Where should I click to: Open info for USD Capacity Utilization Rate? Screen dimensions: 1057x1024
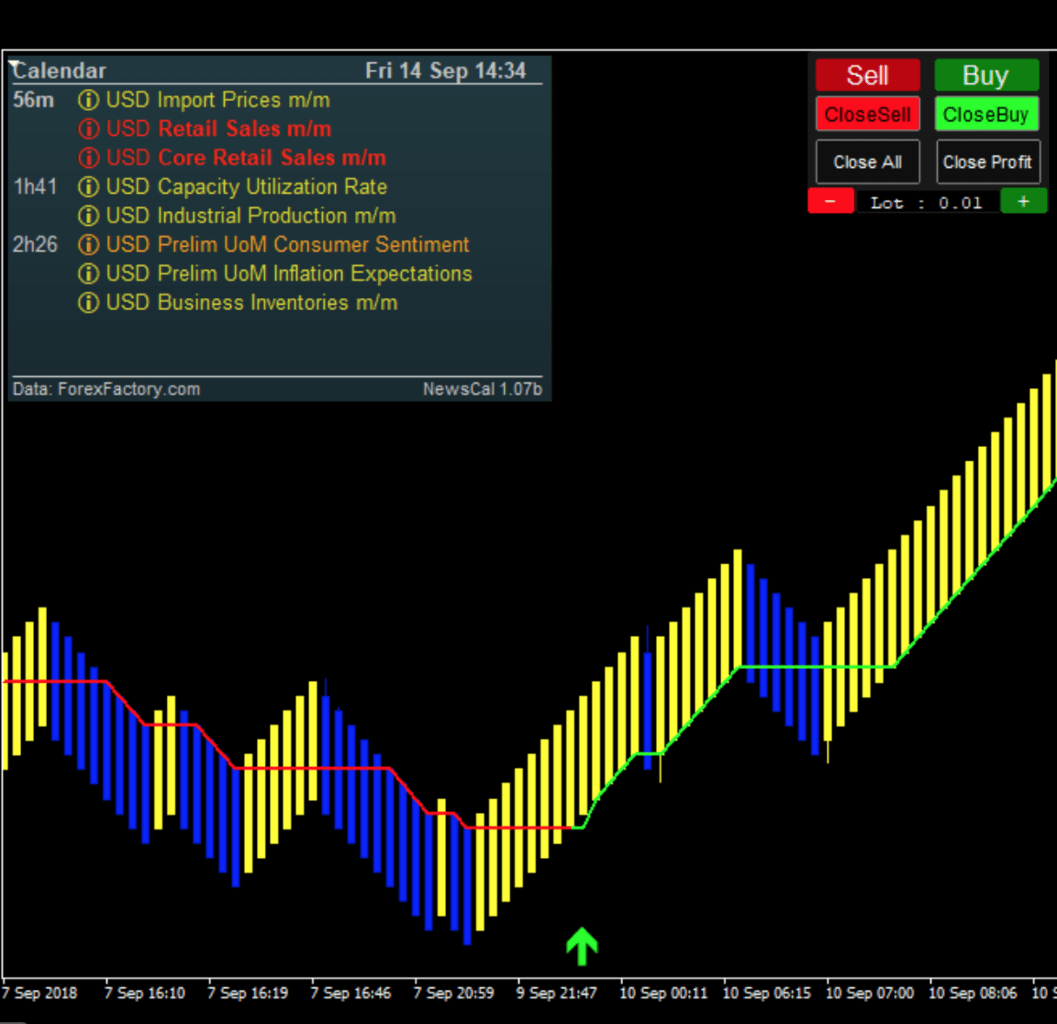click(87, 187)
